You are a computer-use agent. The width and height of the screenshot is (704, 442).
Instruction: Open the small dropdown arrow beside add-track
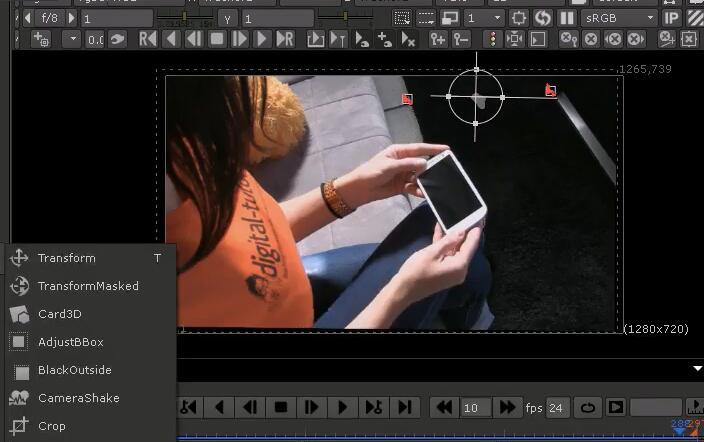point(73,40)
